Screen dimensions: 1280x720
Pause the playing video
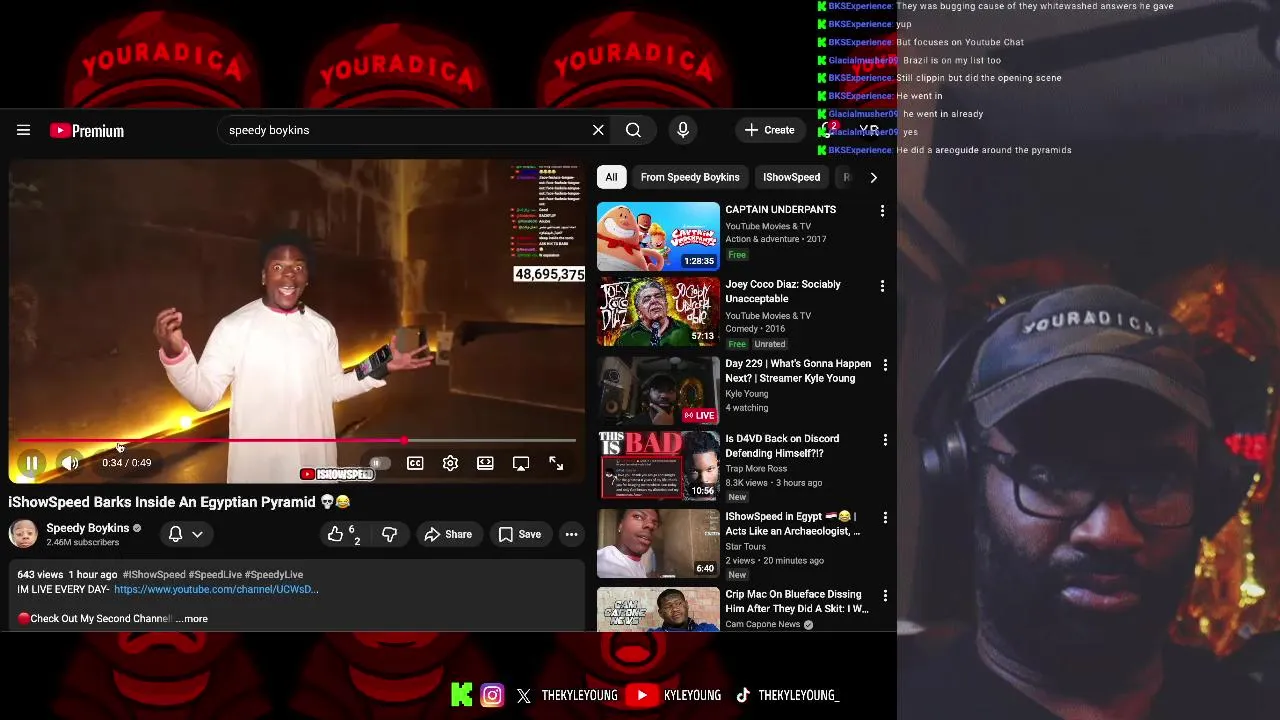(x=31, y=463)
